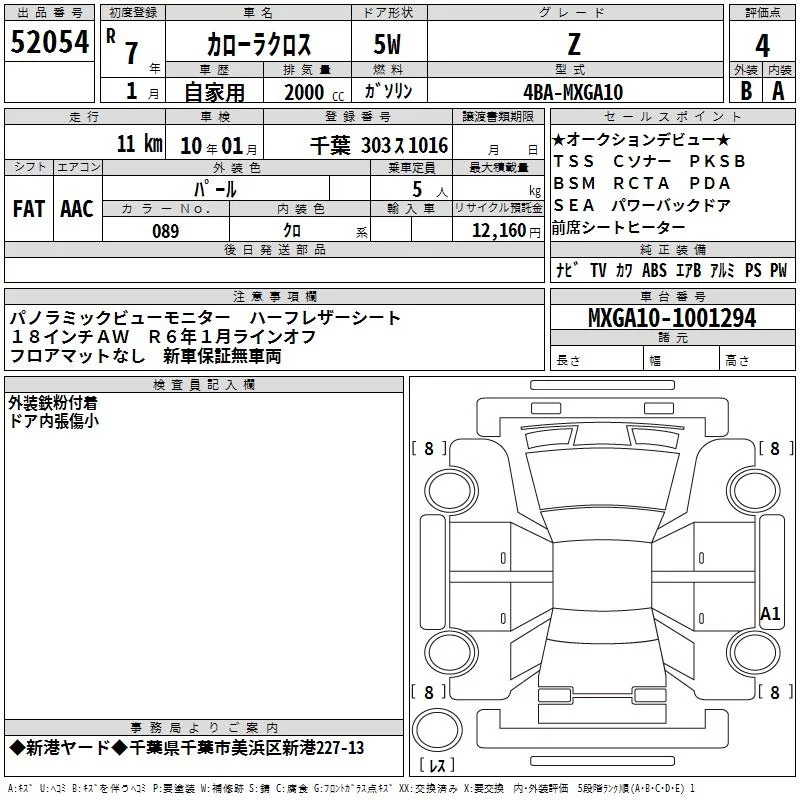Select interior rating A

point(778,91)
